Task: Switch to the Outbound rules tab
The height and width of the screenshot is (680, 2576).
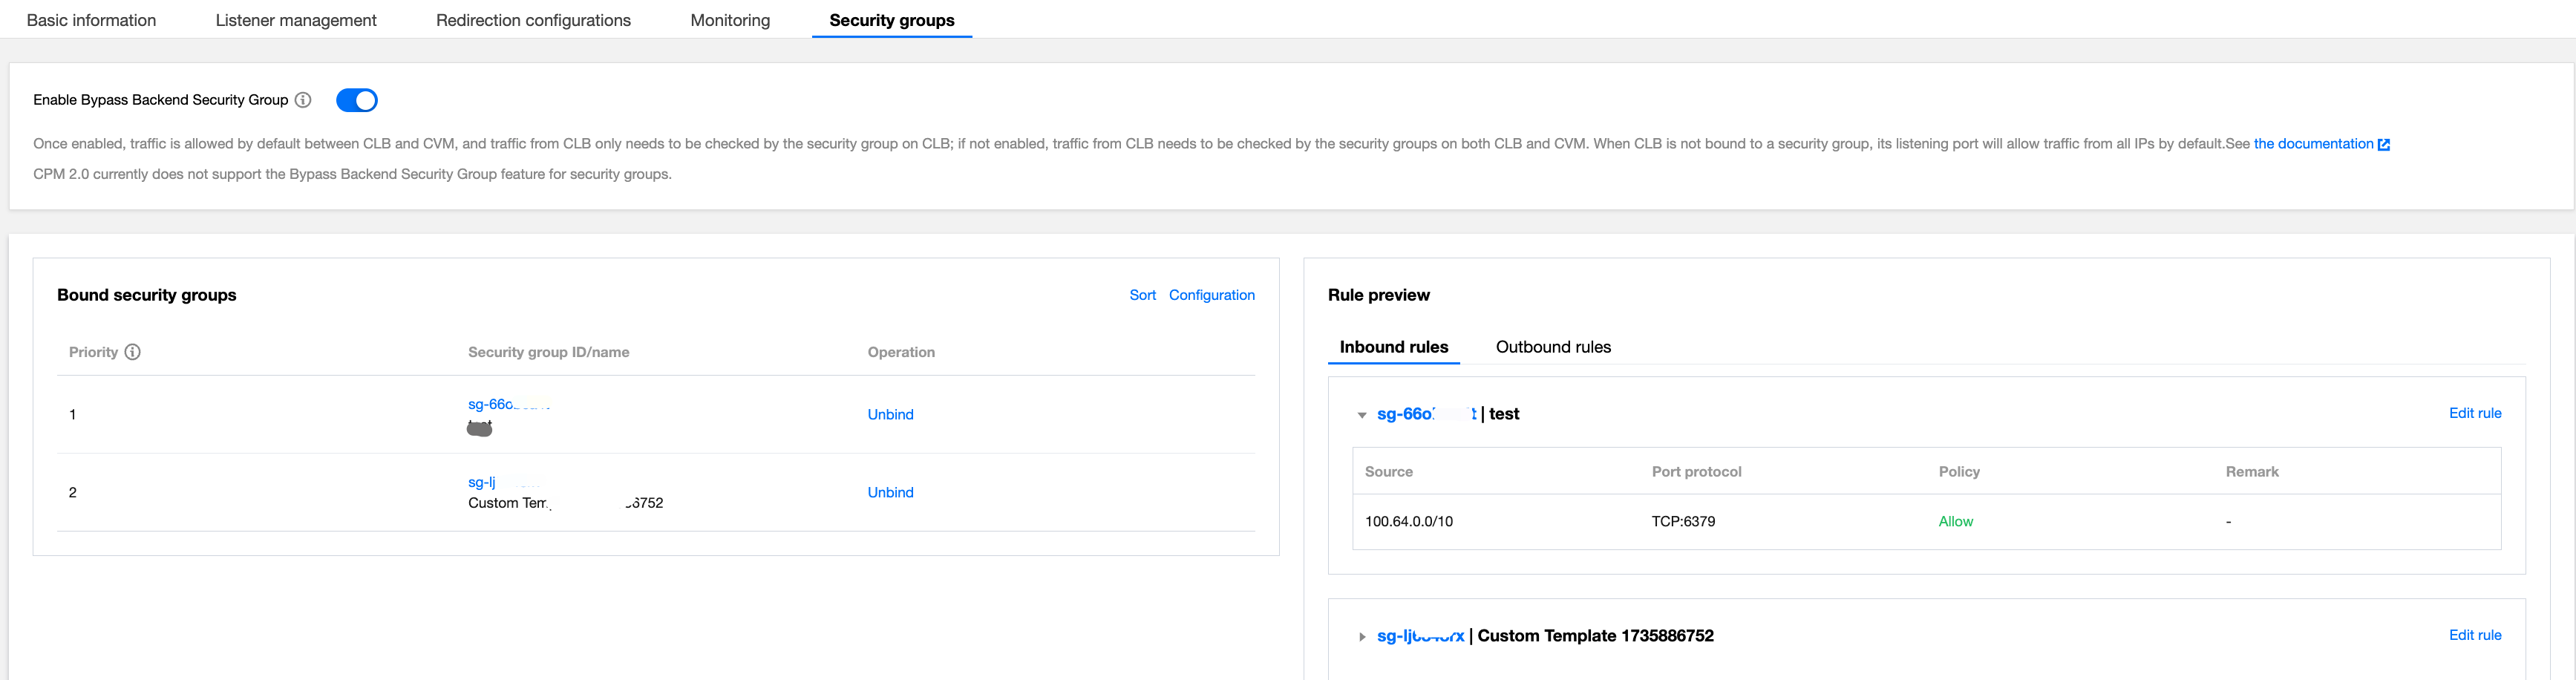Action: [1553, 347]
